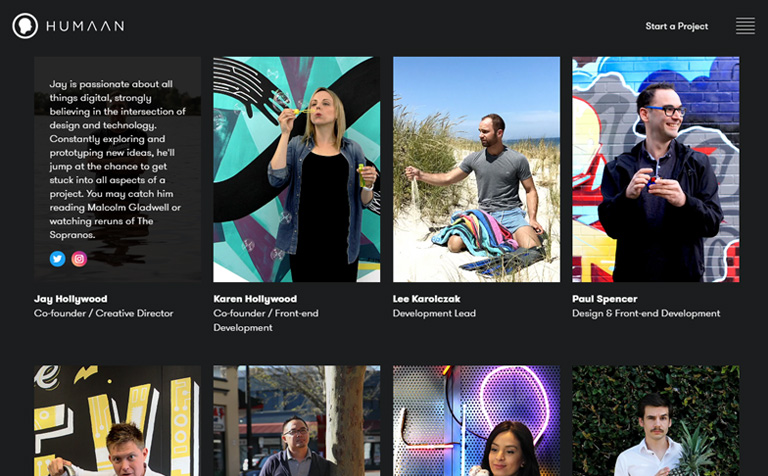Click Jay Hollywood's bio card
768x476 pixels.
117,150
